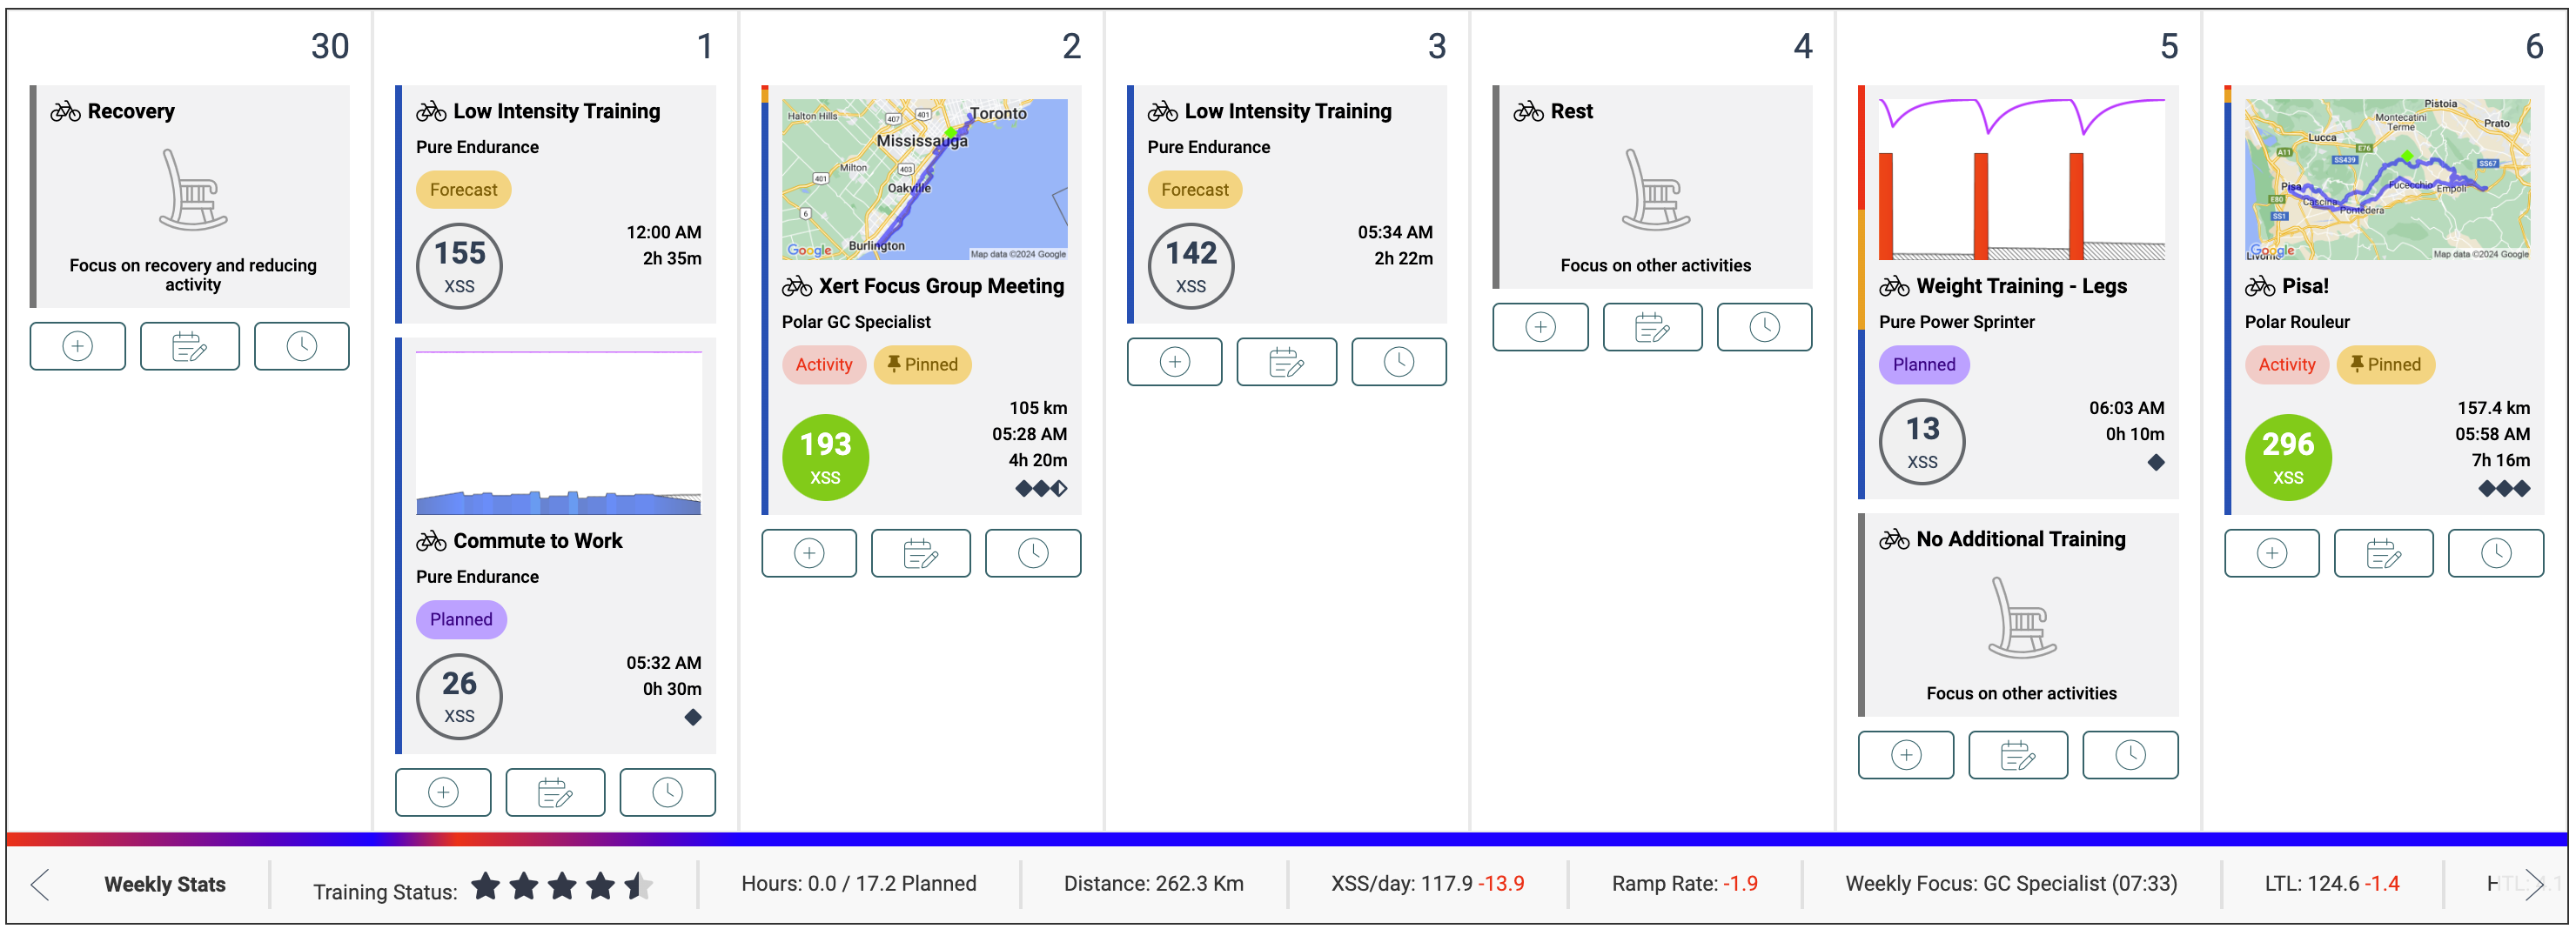The width and height of the screenshot is (2576, 929).
Task: Open the Commute to Work workout title
Action: coord(537,541)
